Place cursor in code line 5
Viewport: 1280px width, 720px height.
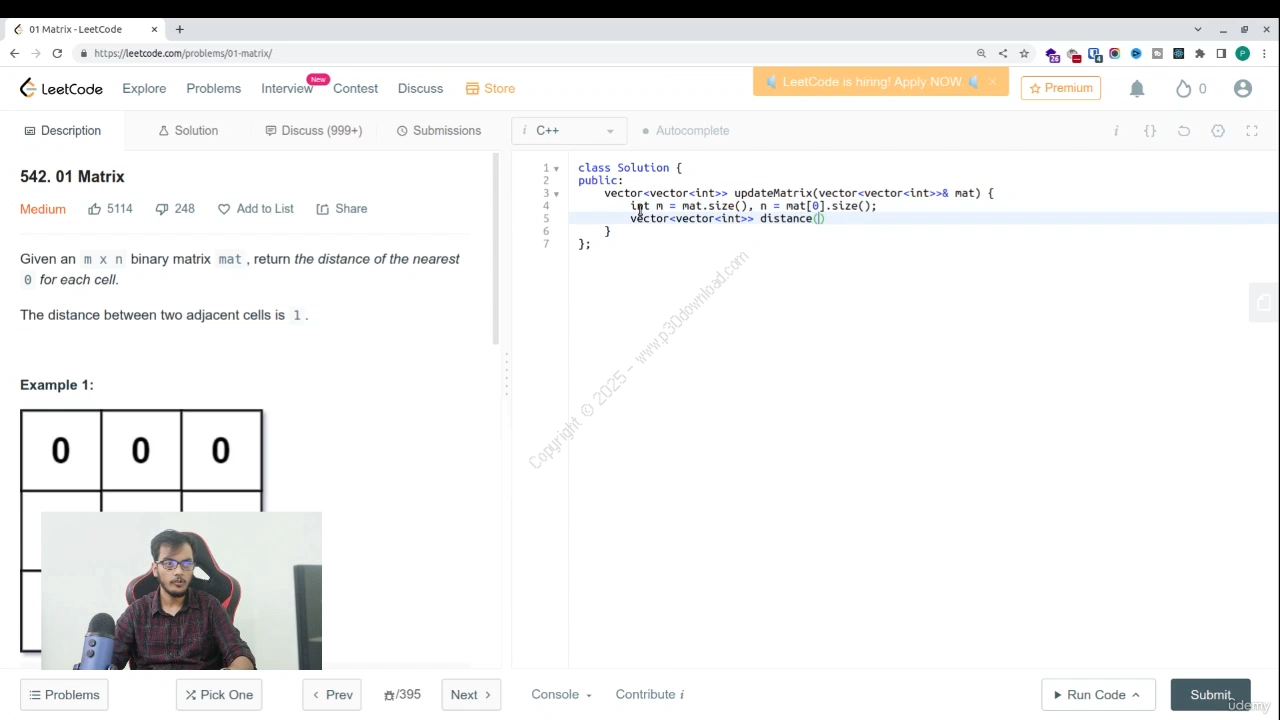click(x=923, y=218)
